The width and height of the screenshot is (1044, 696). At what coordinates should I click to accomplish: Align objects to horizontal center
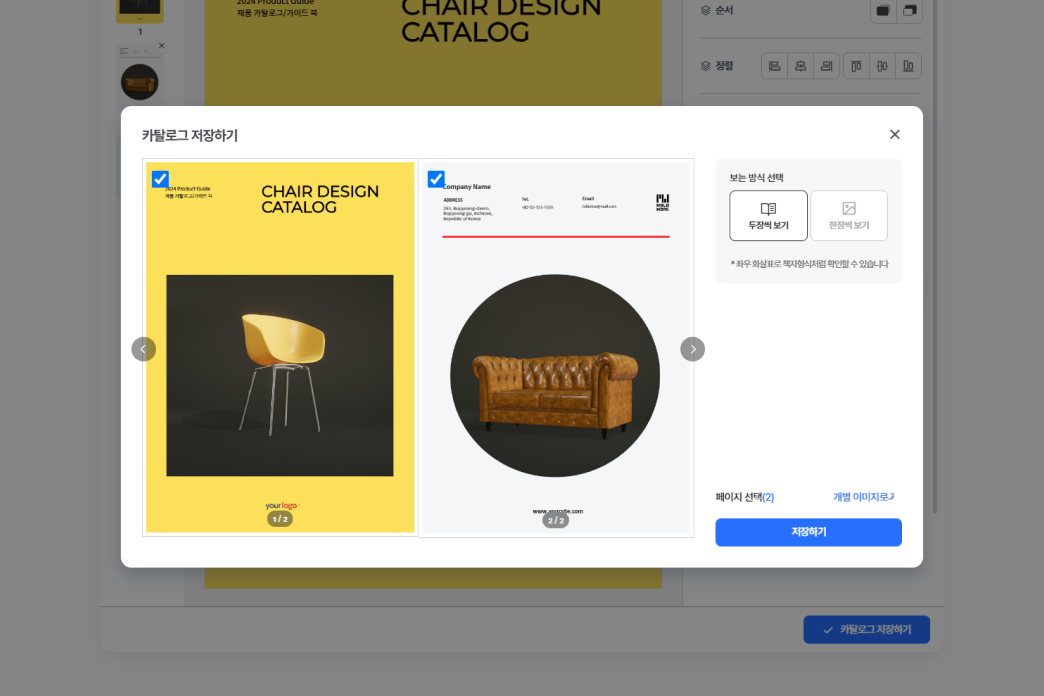tap(800, 66)
